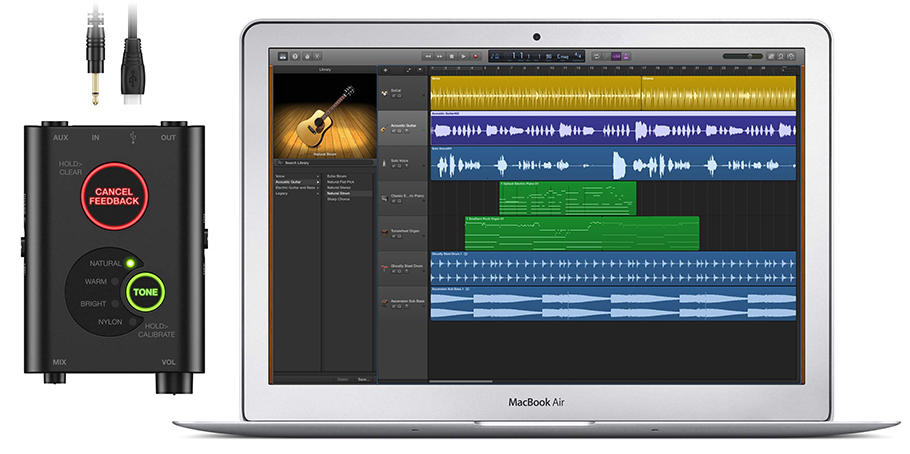
Task: Mute the Solo Voice track
Action: [393, 166]
